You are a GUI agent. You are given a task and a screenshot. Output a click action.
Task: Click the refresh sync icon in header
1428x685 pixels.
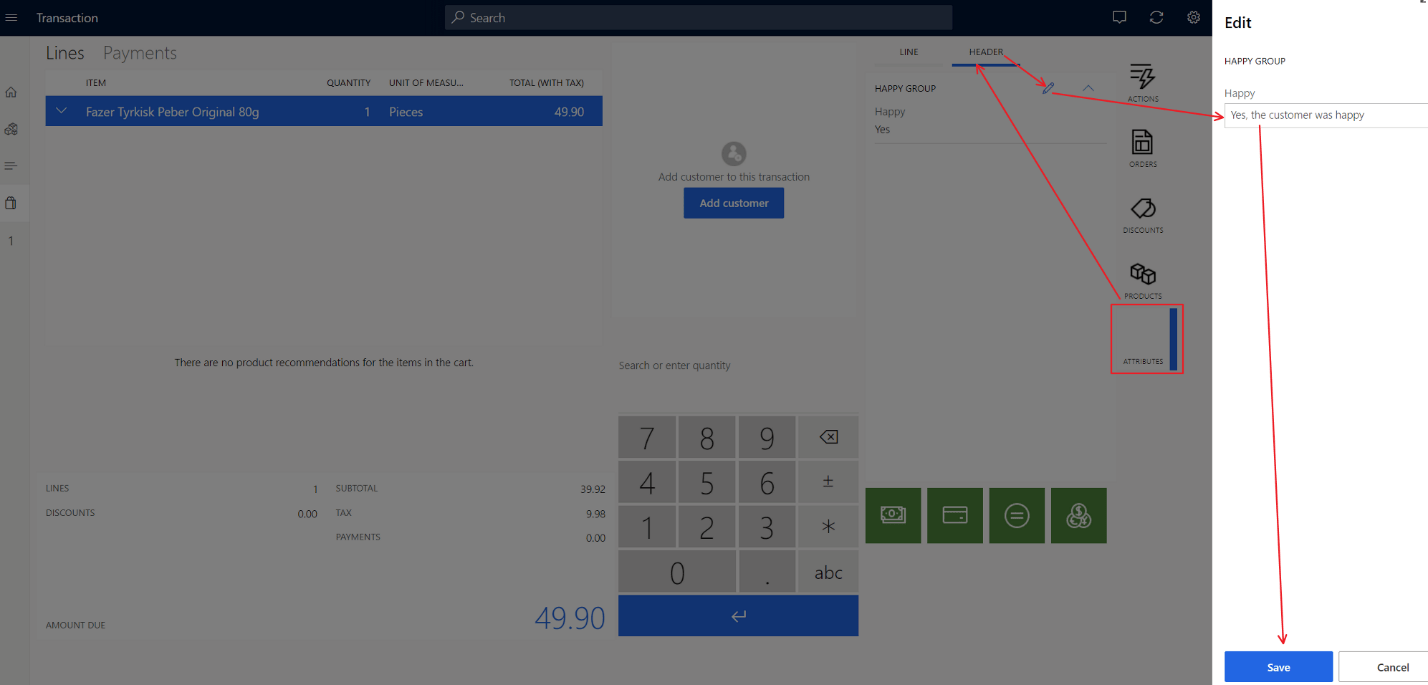[1157, 18]
